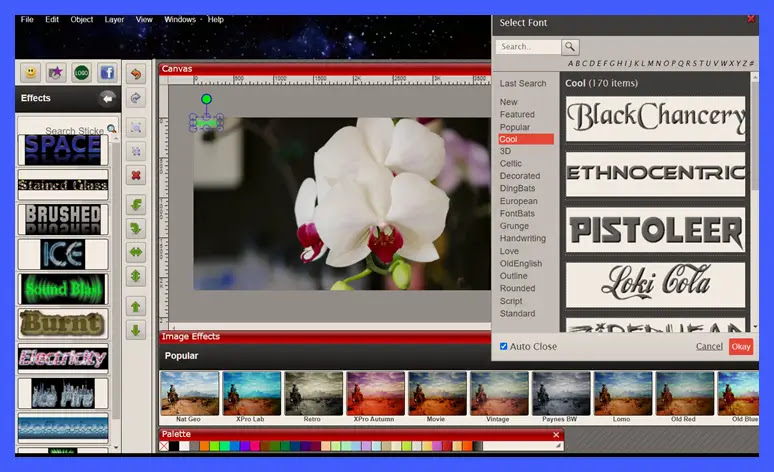The height and width of the screenshot is (472, 774).
Task: Apply the Paynes BW image effect
Action: click(561, 397)
